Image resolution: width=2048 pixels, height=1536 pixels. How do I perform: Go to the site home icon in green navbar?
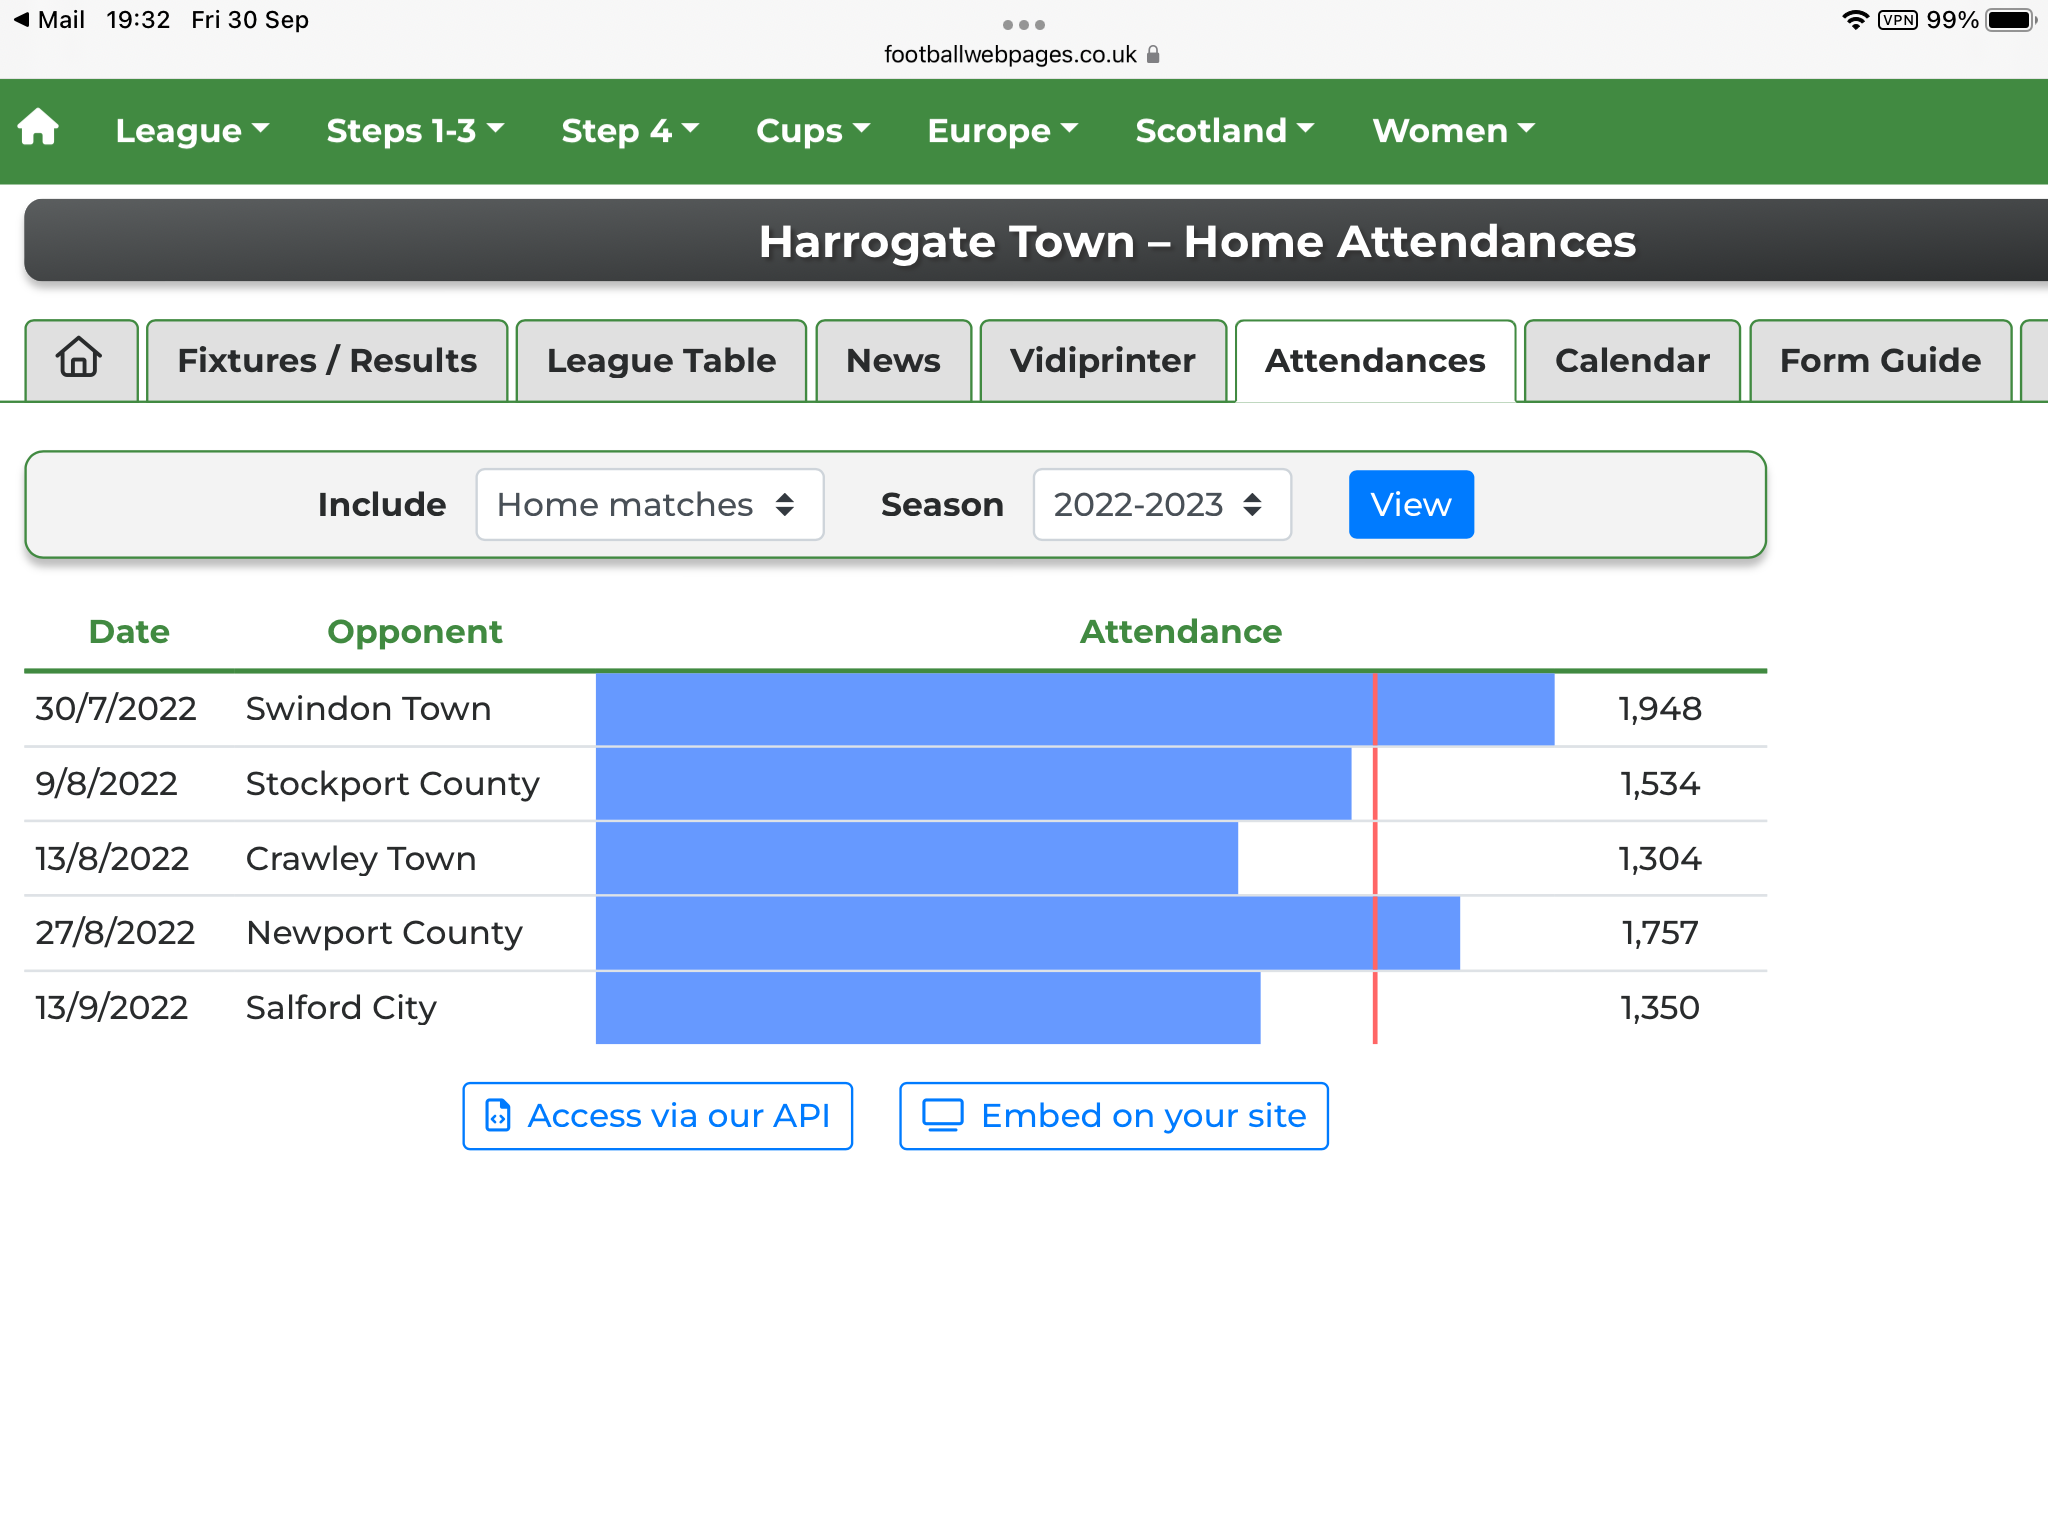click(x=38, y=129)
